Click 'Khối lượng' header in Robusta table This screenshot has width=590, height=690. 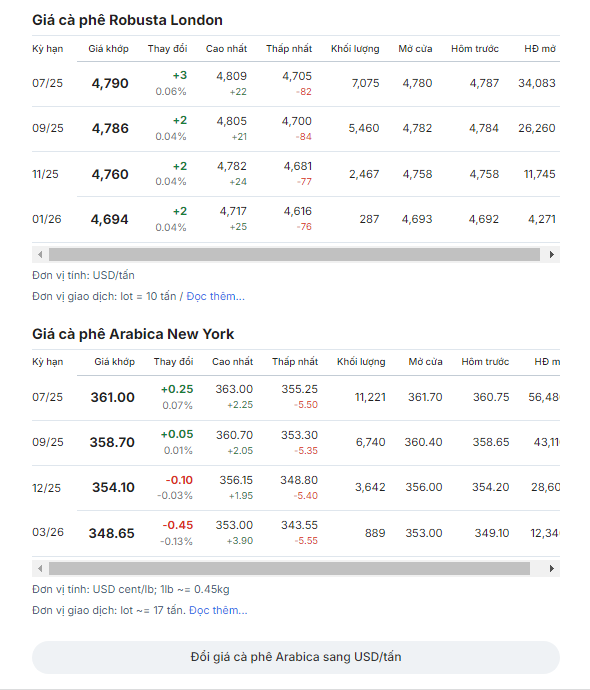point(355,49)
